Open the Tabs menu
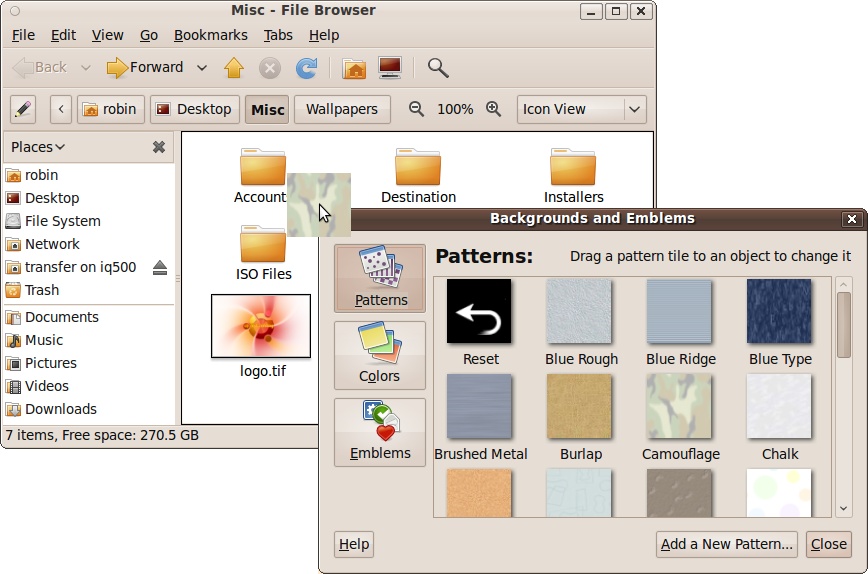The image size is (868, 574). (278, 35)
